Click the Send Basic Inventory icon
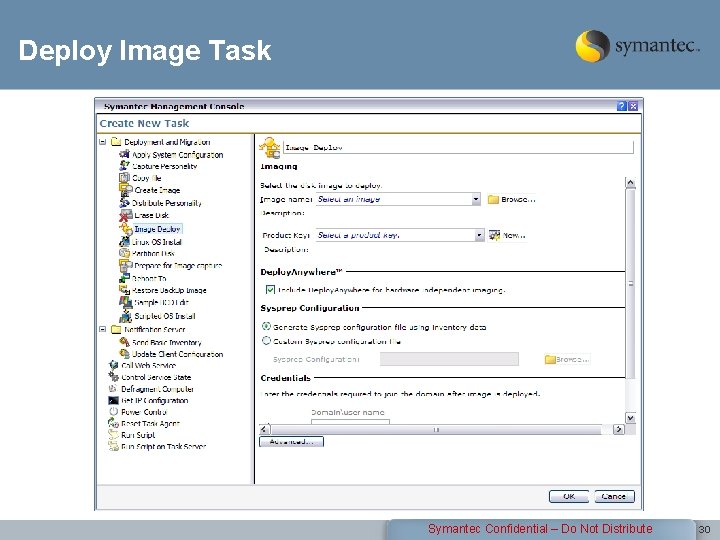 click(124, 342)
